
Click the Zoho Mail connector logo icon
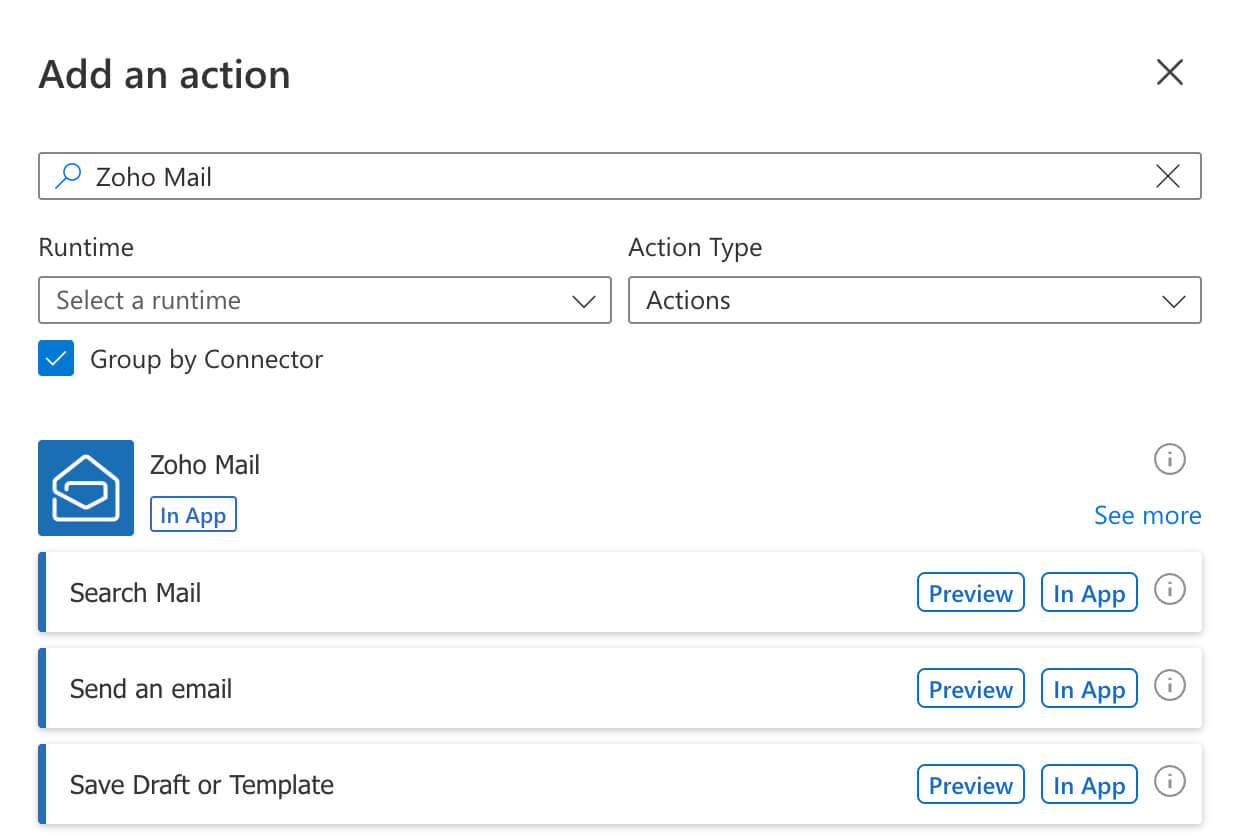86,488
